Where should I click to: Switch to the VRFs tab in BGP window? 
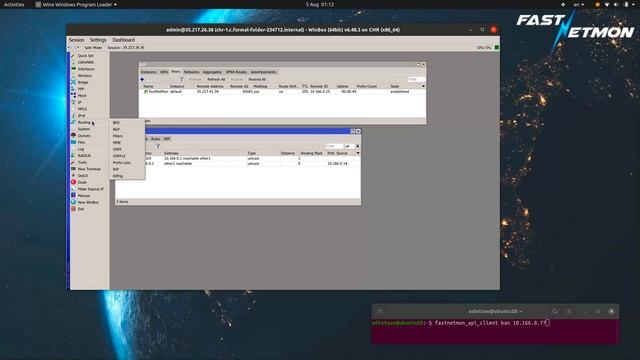[164, 72]
